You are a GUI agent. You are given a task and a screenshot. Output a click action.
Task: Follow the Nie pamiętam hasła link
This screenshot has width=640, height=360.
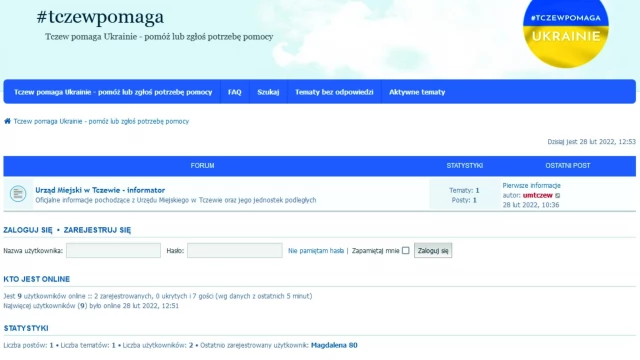click(316, 251)
